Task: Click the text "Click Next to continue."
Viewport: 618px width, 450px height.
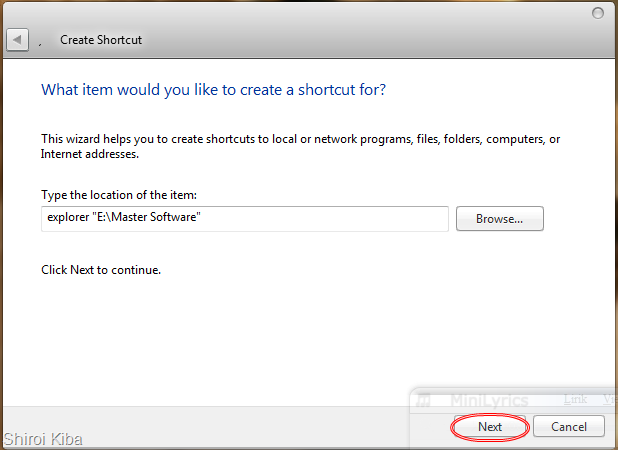Action: [x=101, y=270]
